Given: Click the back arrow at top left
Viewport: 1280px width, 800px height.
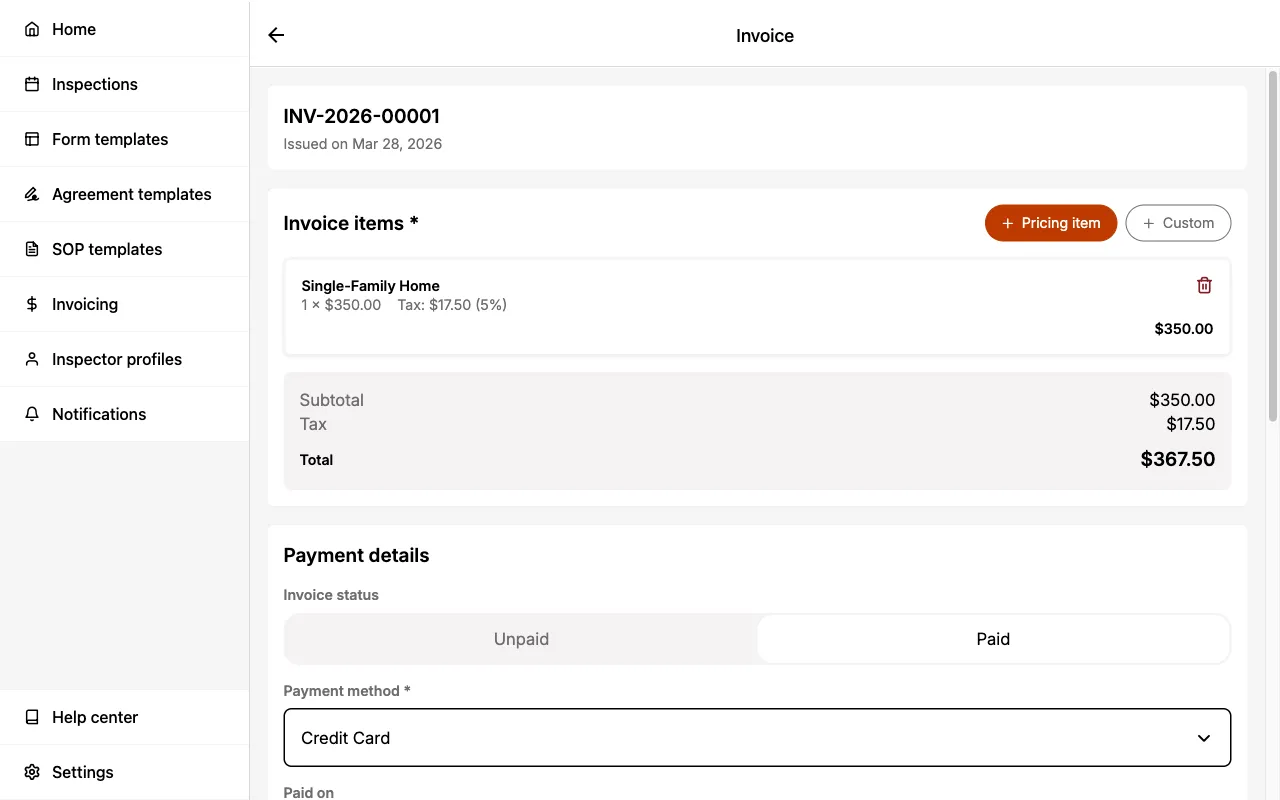Looking at the screenshot, I should point(275,34).
